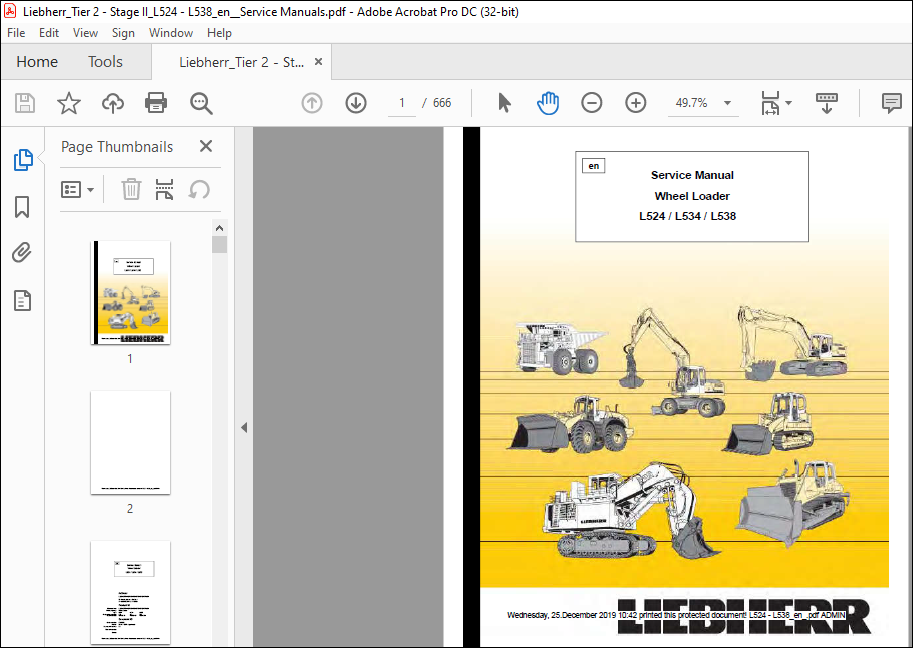Switch to the Home tab
Image resolution: width=913 pixels, height=648 pixels.
point(37,62)
